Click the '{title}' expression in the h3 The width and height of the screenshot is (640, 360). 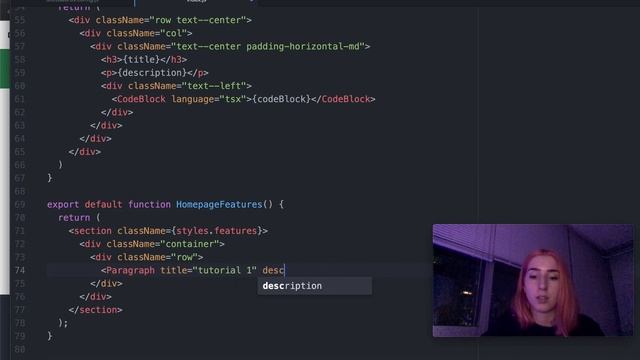coord(141,60)
